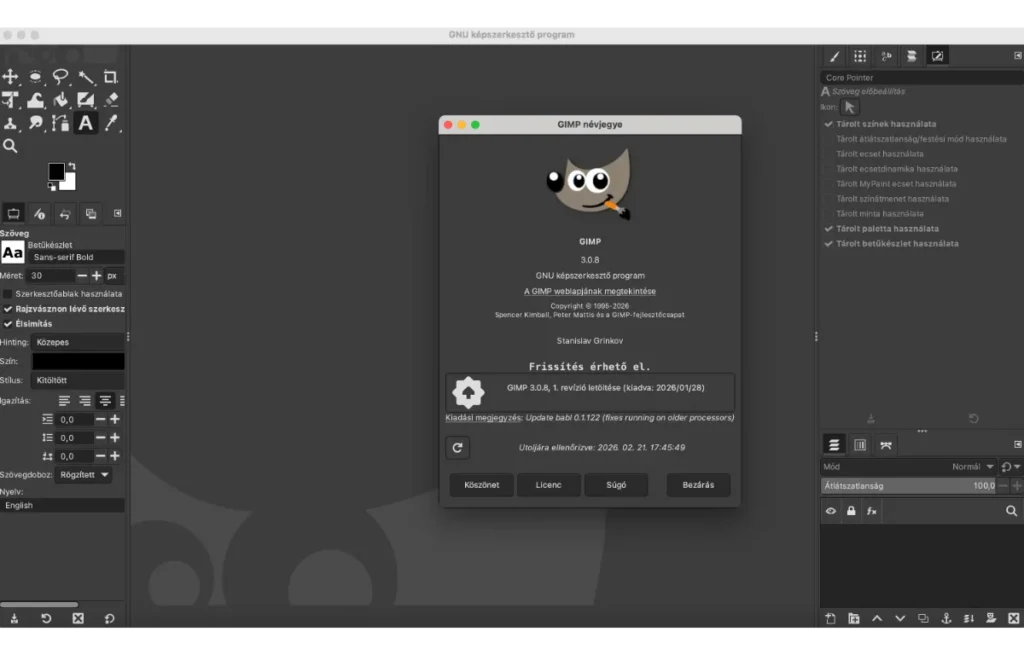Select the Free Select lasso tool
This screenshot has height=655, width=1024.
(x=60, y=77)
